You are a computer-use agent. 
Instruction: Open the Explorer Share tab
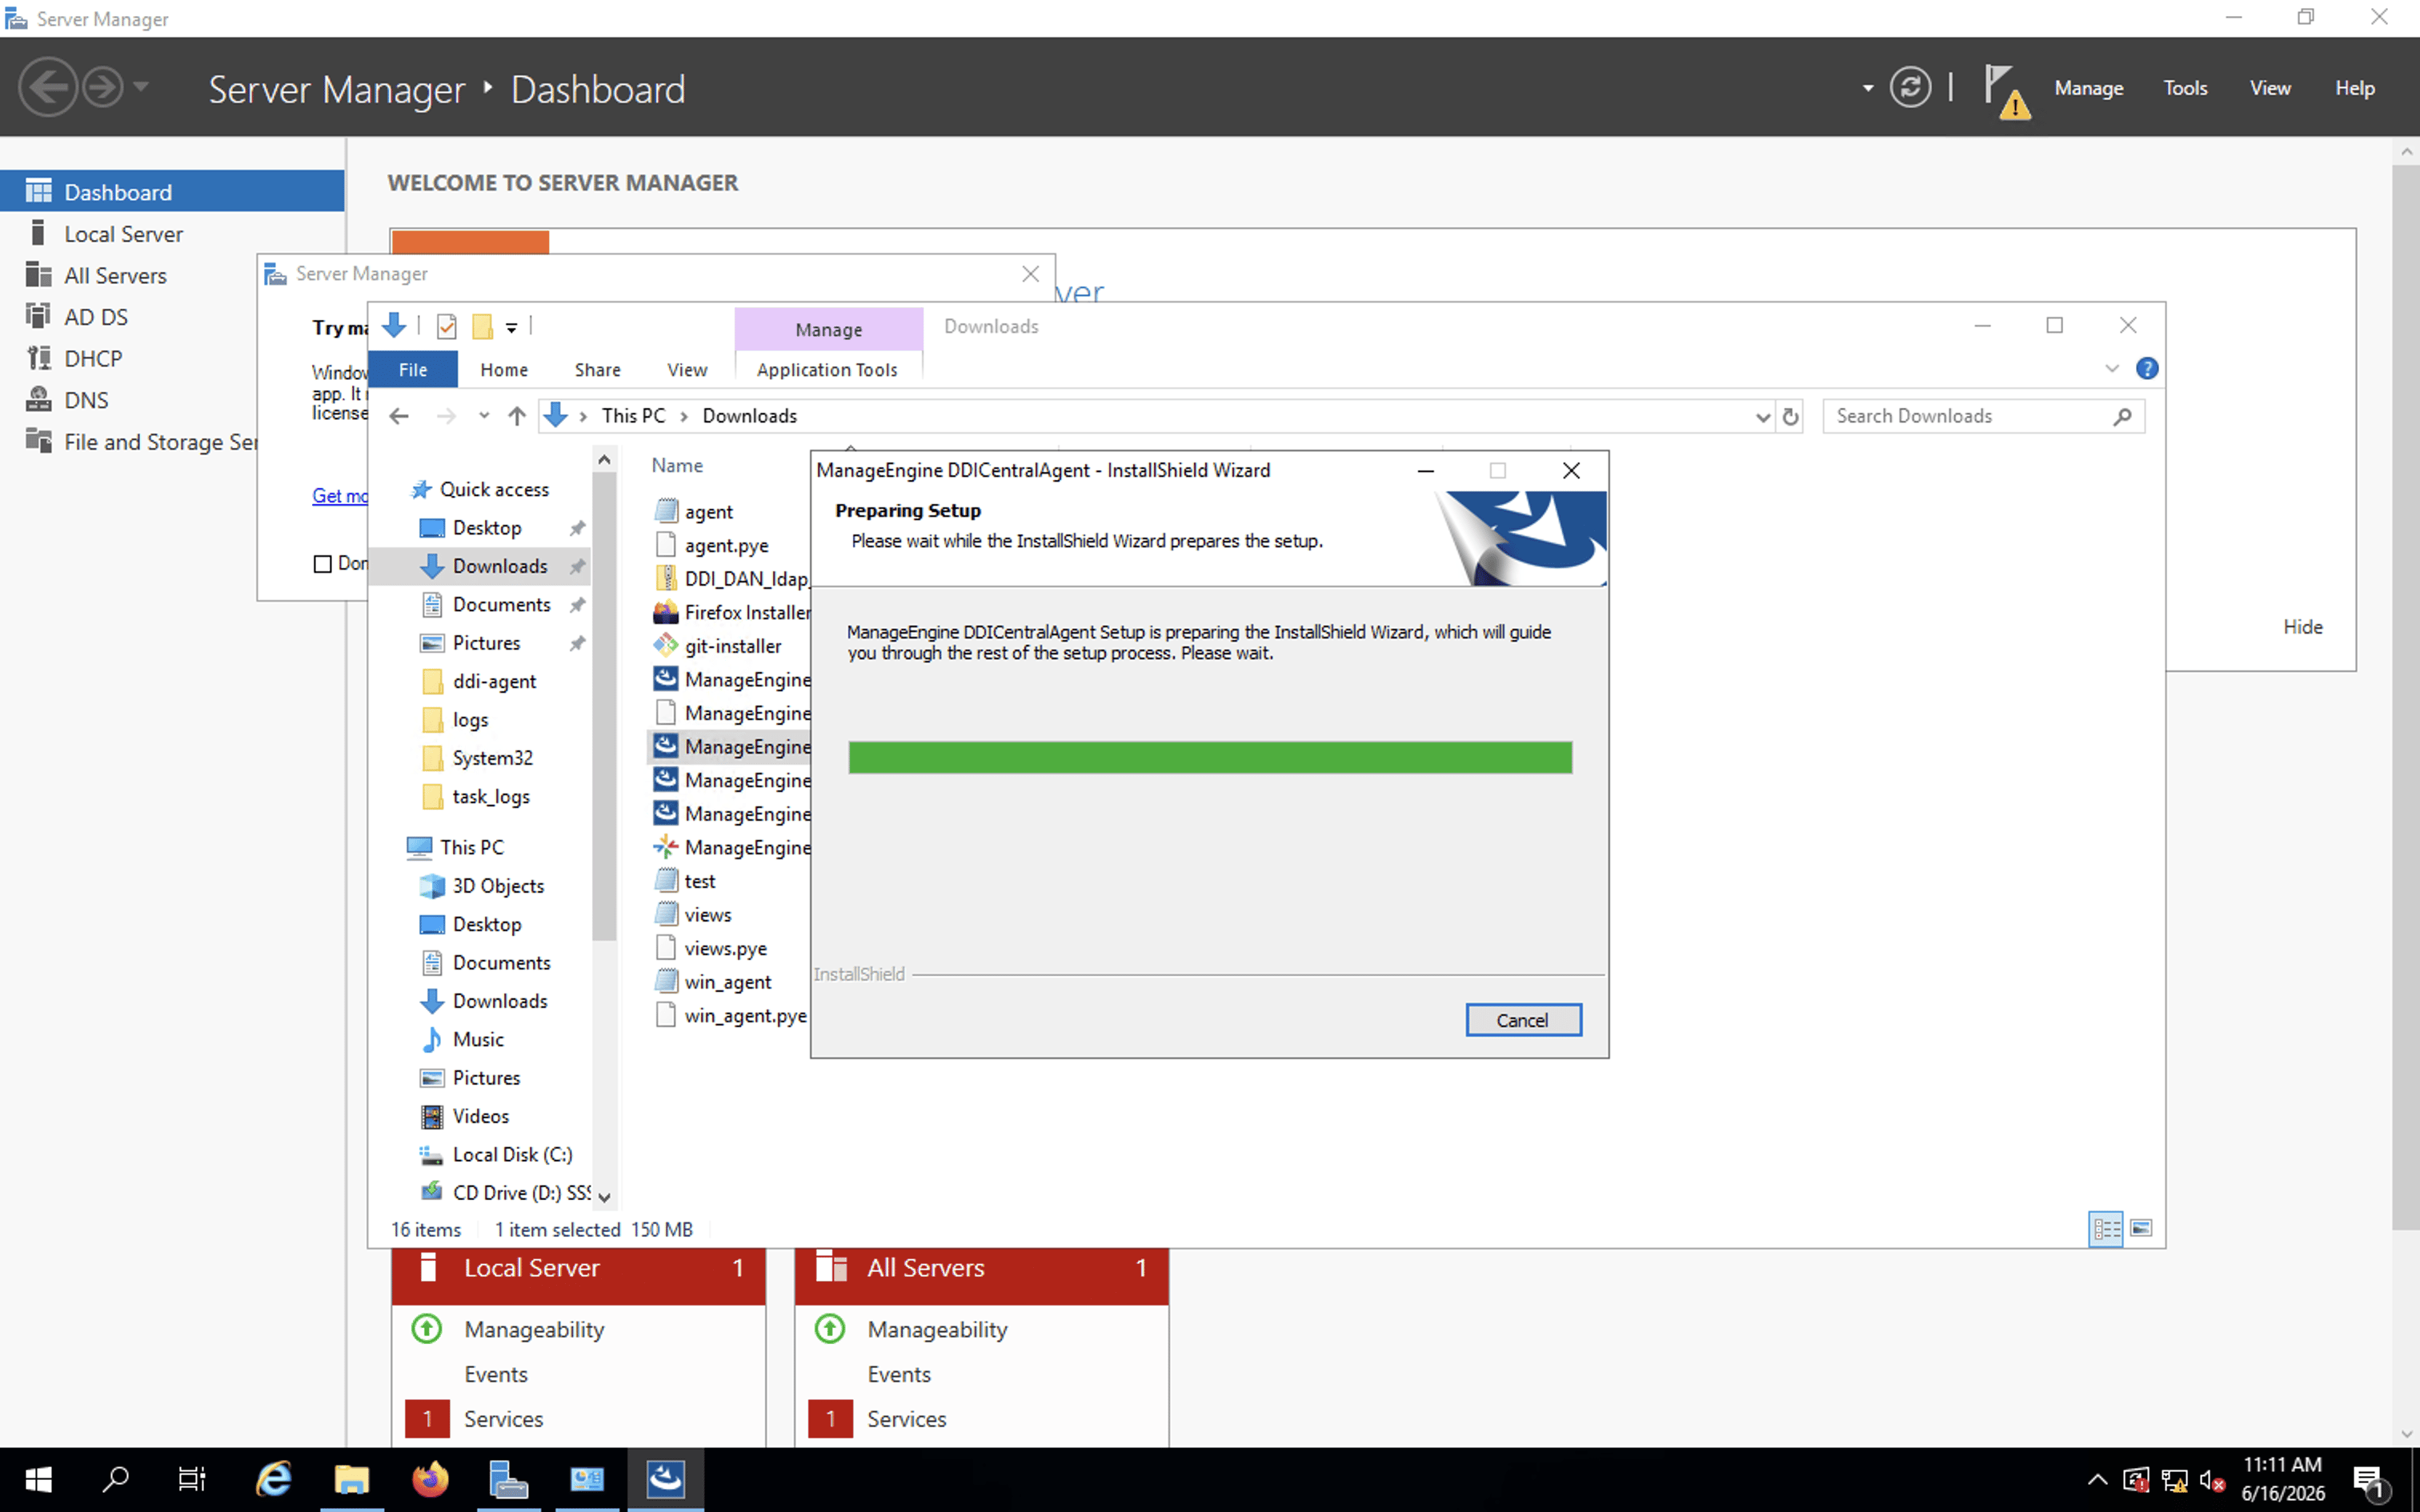(598, 369)
